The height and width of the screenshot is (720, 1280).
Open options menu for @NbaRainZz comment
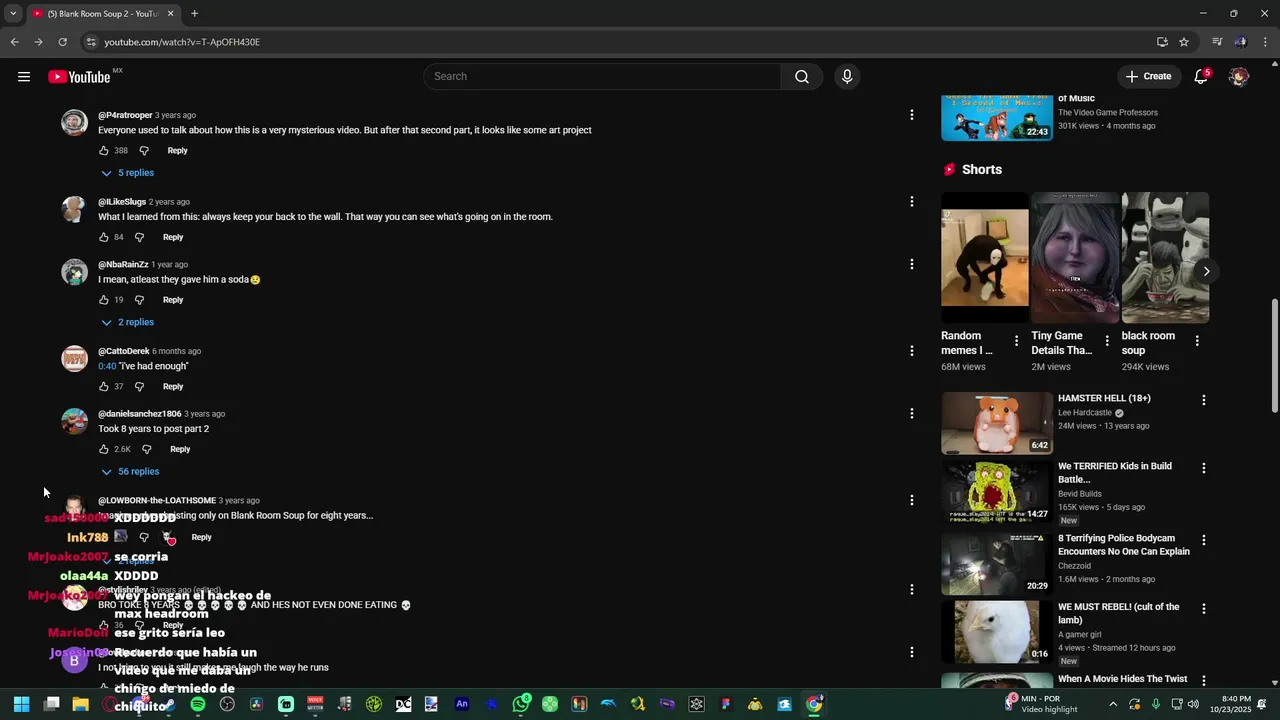[x=911, y=264]
